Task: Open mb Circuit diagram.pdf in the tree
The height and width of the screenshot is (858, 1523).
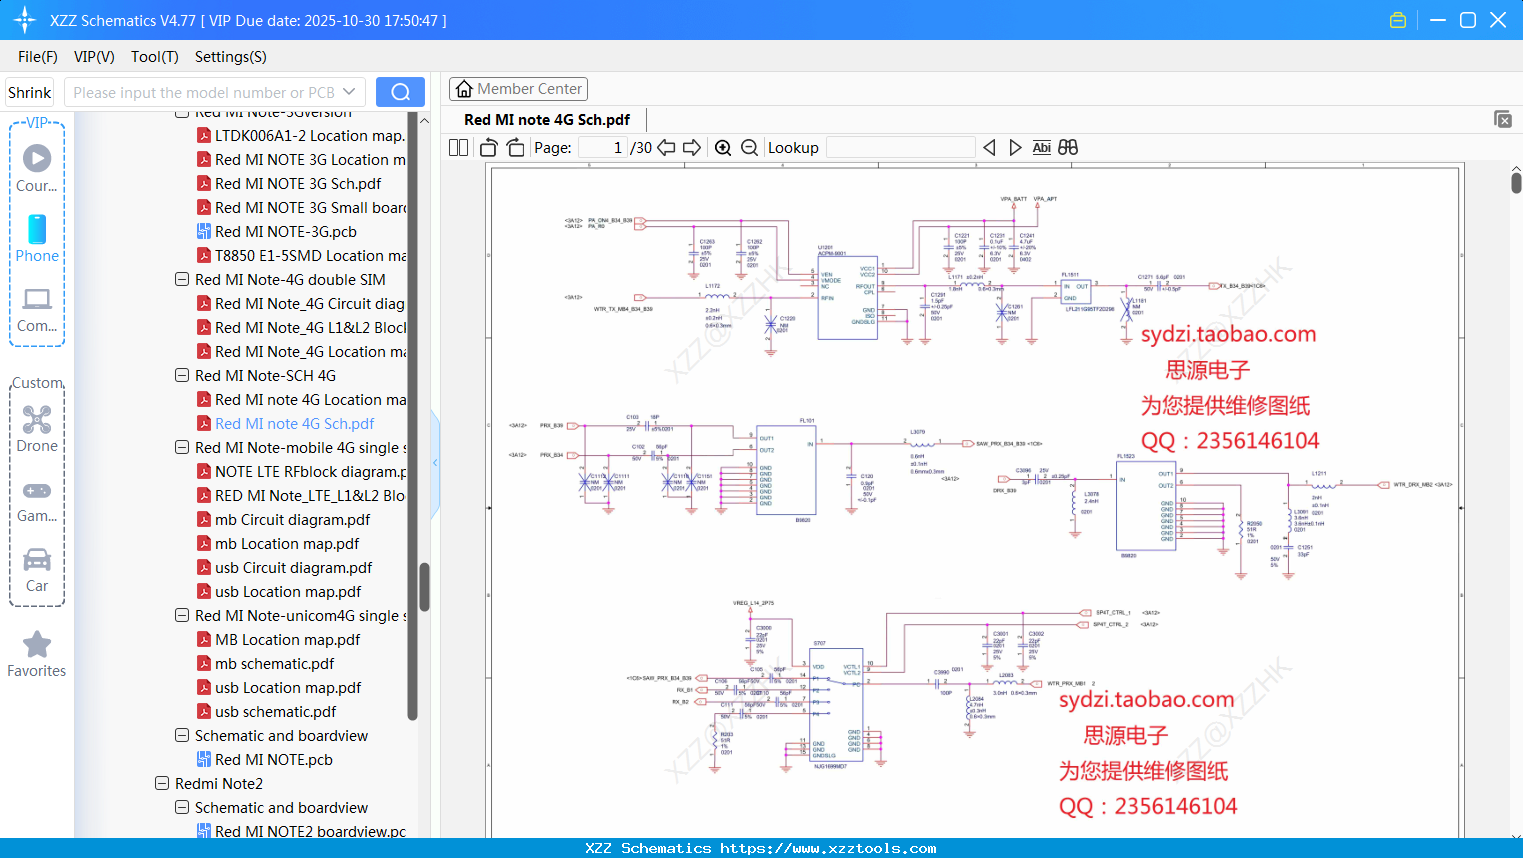Action: pos(292,520)
